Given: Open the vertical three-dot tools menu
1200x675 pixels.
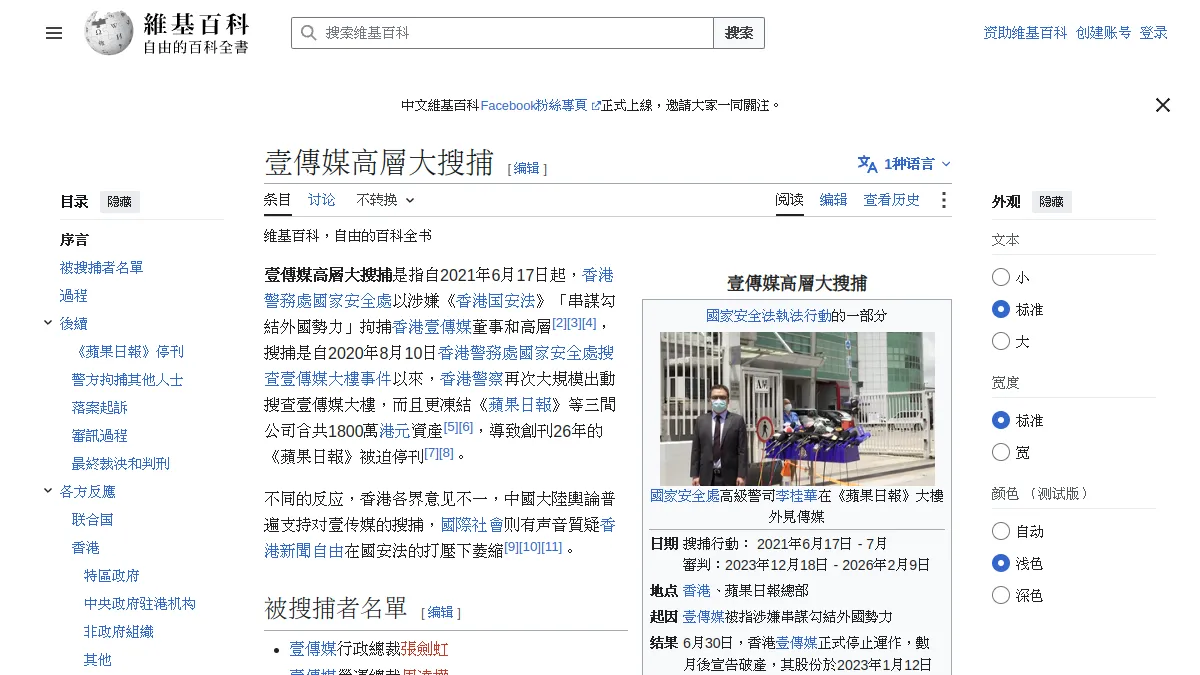Looking at the screenshot, I should pyautogui.click(x=943, y=200).
